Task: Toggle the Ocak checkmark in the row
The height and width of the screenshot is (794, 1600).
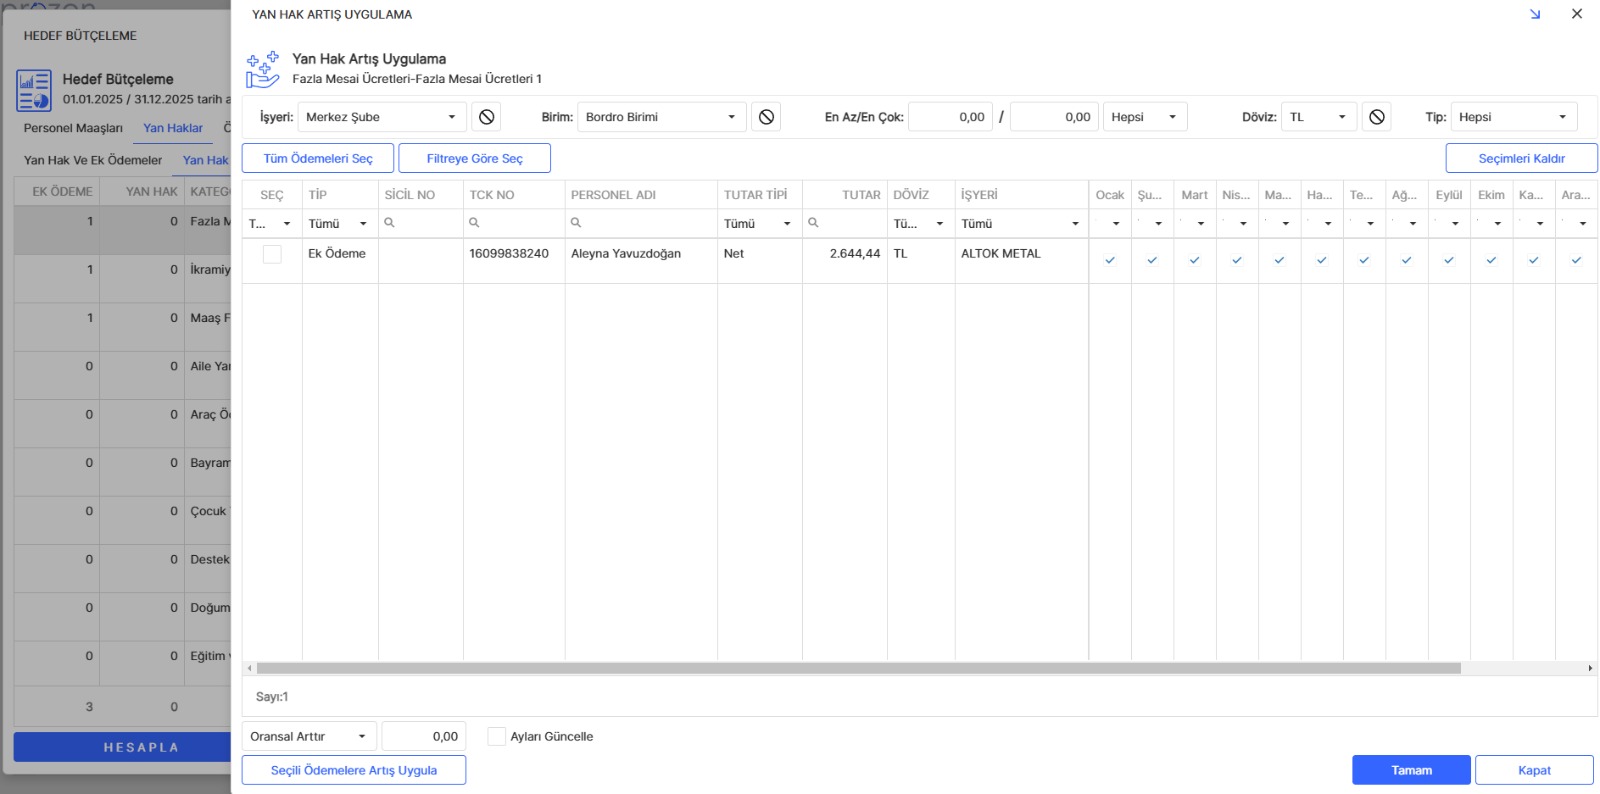Action: click(x=1110, y=260)
